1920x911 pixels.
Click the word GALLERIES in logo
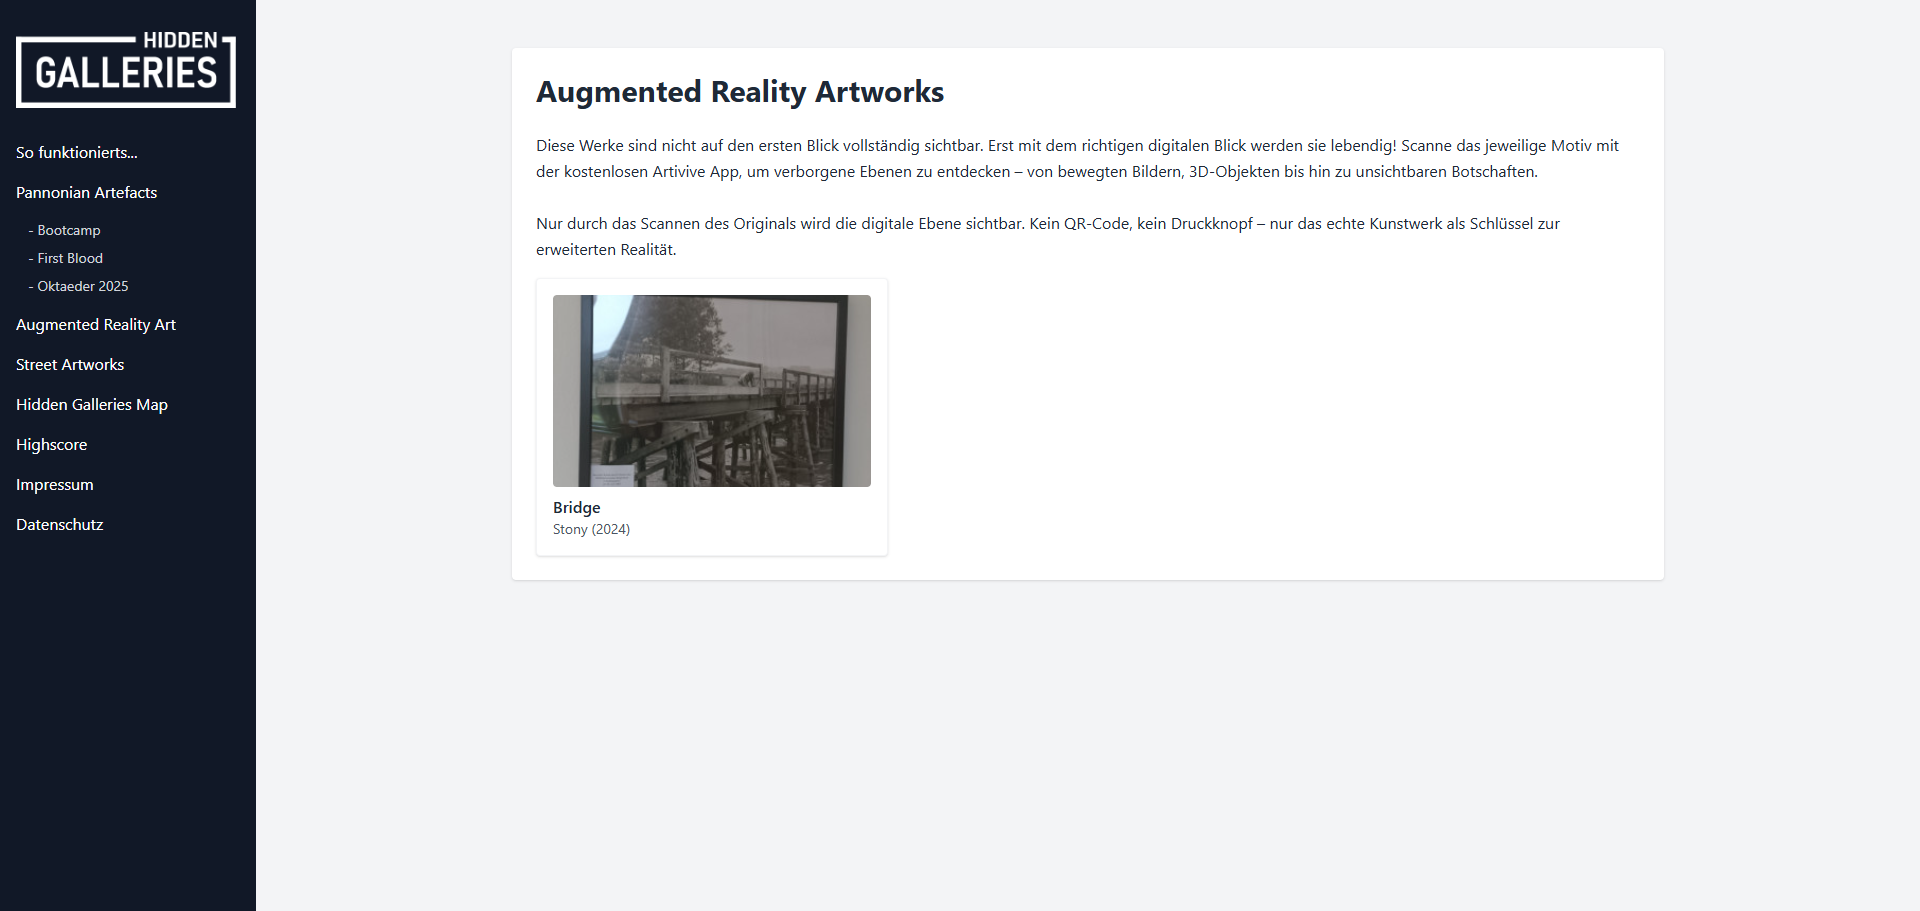click(126, 73)
